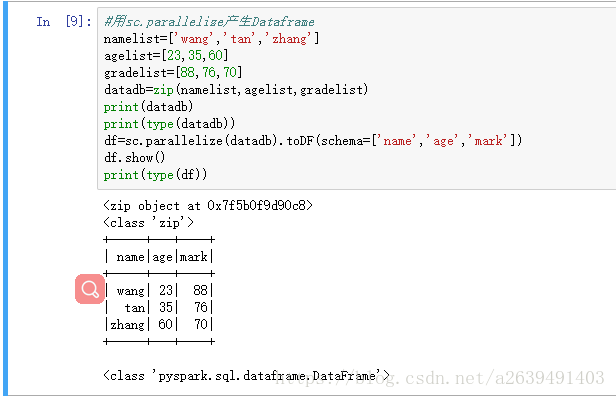Click the agelist=[23,35,60] line
616x398 pixels.
tap(166, 55)
